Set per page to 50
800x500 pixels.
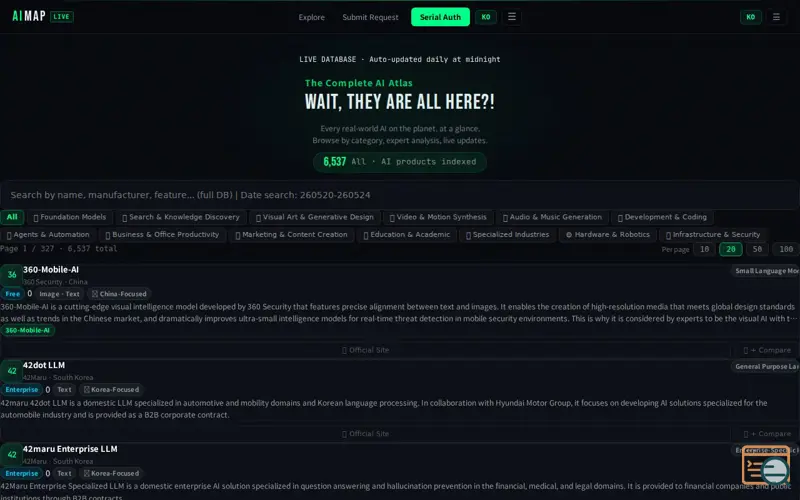point(757,249)
